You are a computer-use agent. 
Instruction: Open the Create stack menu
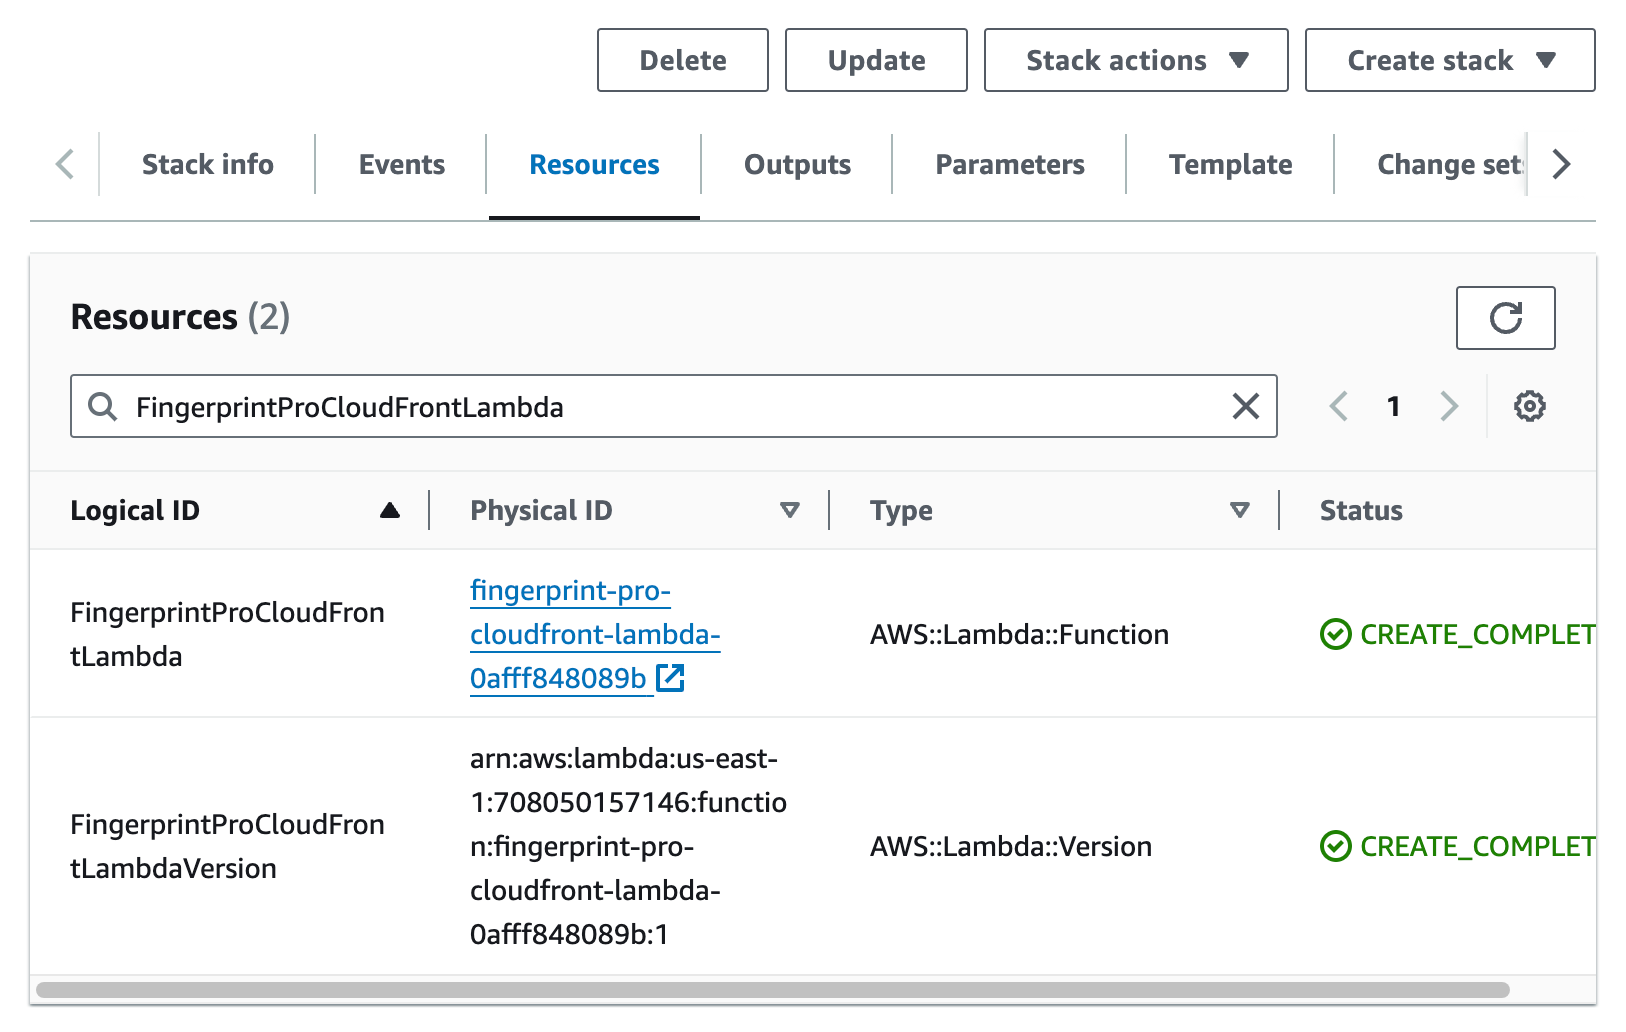click(x=1448, y=60)
